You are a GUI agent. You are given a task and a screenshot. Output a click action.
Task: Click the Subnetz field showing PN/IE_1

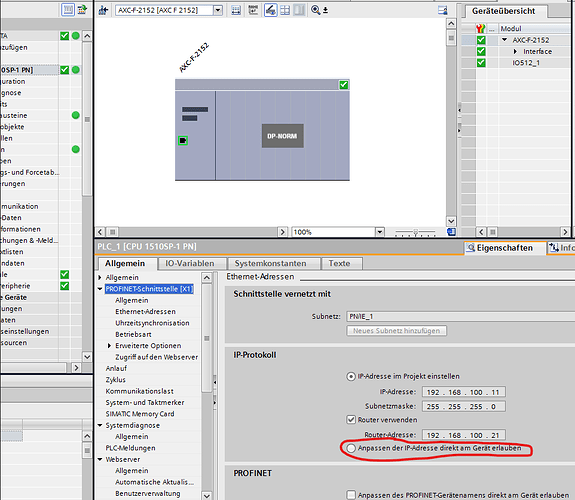[461, 316]
